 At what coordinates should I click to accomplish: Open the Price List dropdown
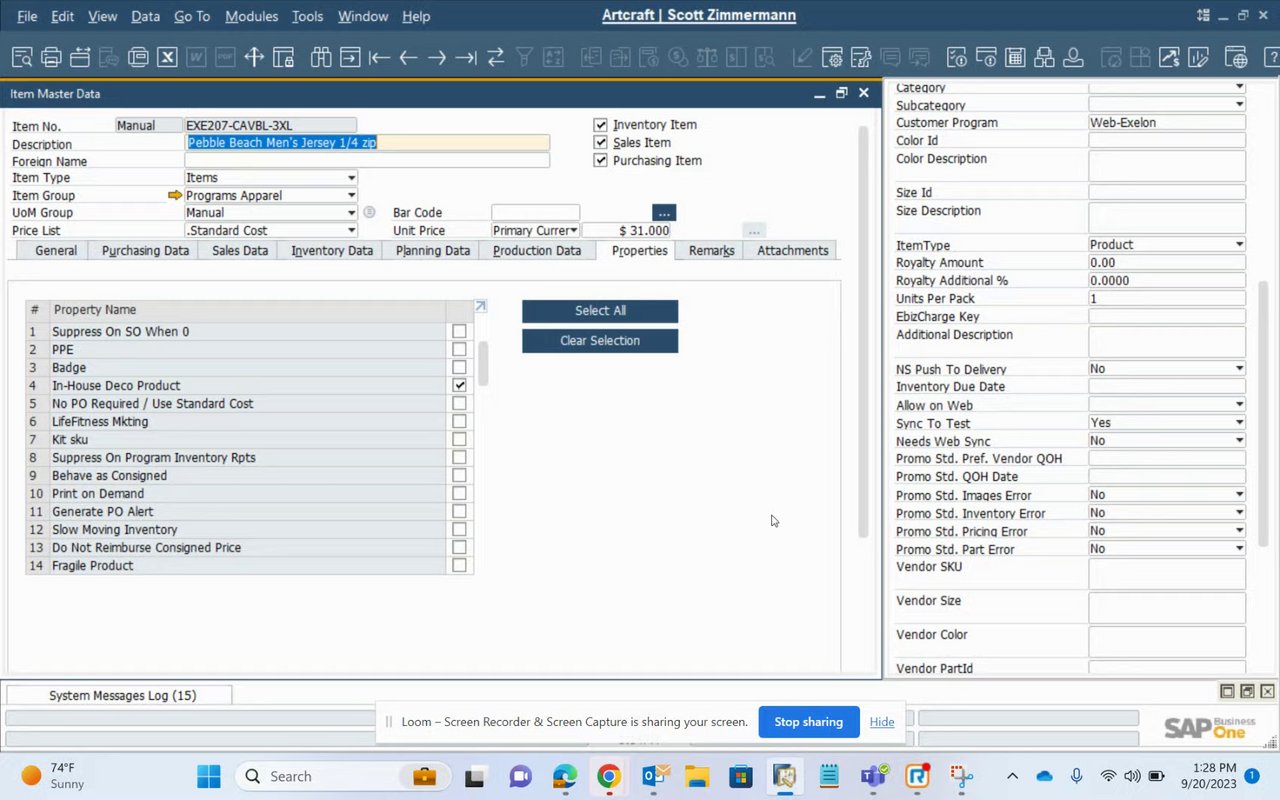351,231
